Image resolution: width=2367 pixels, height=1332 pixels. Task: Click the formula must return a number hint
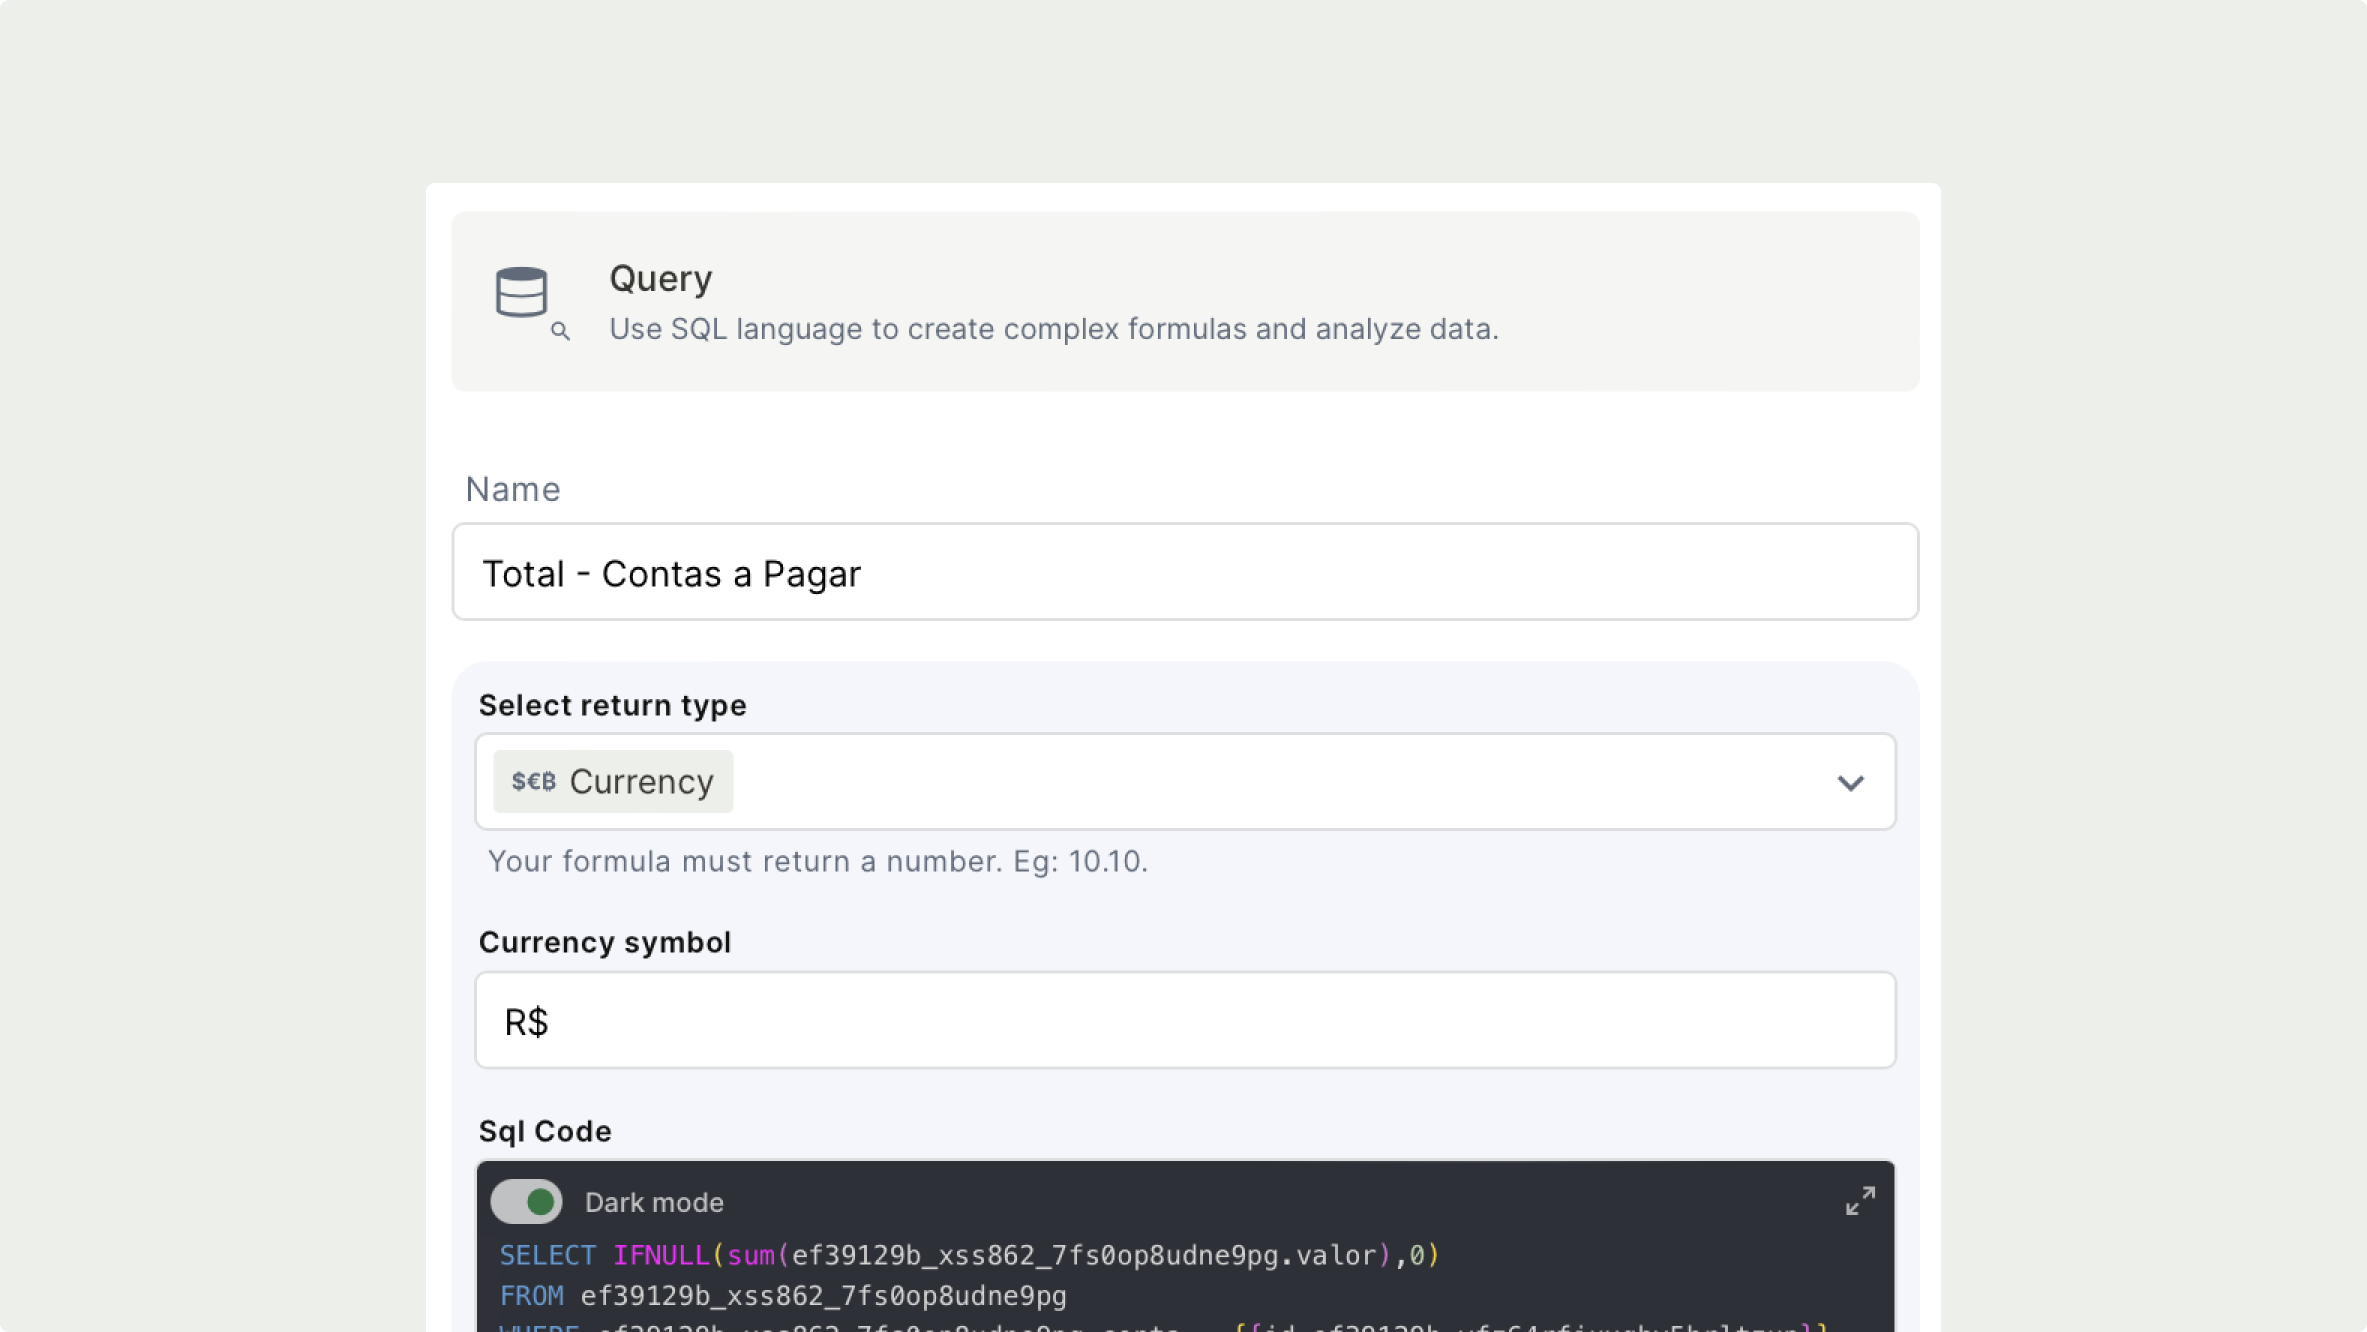pyautogui.click(x=817, y=861)
